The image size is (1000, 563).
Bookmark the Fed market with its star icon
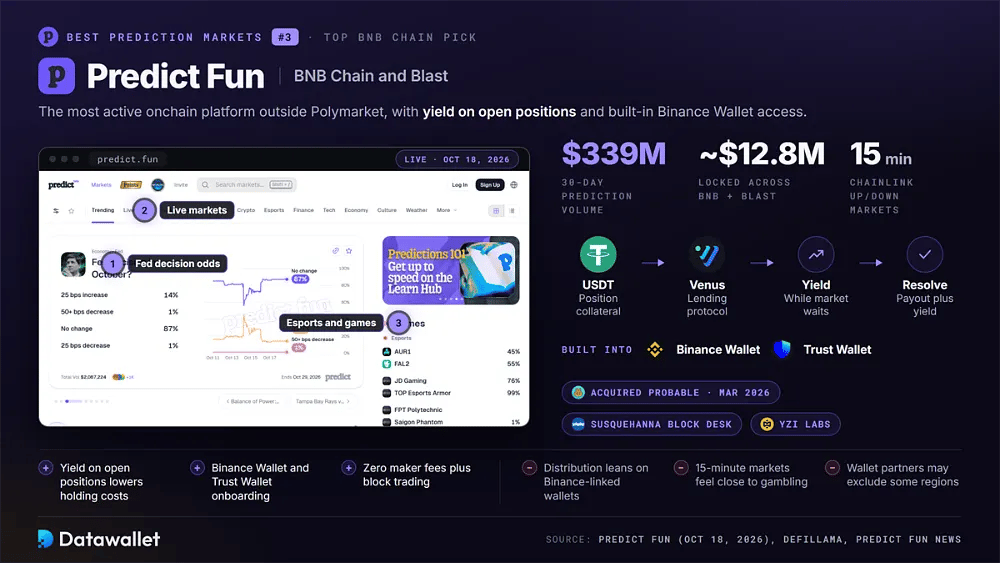[349, 251]
